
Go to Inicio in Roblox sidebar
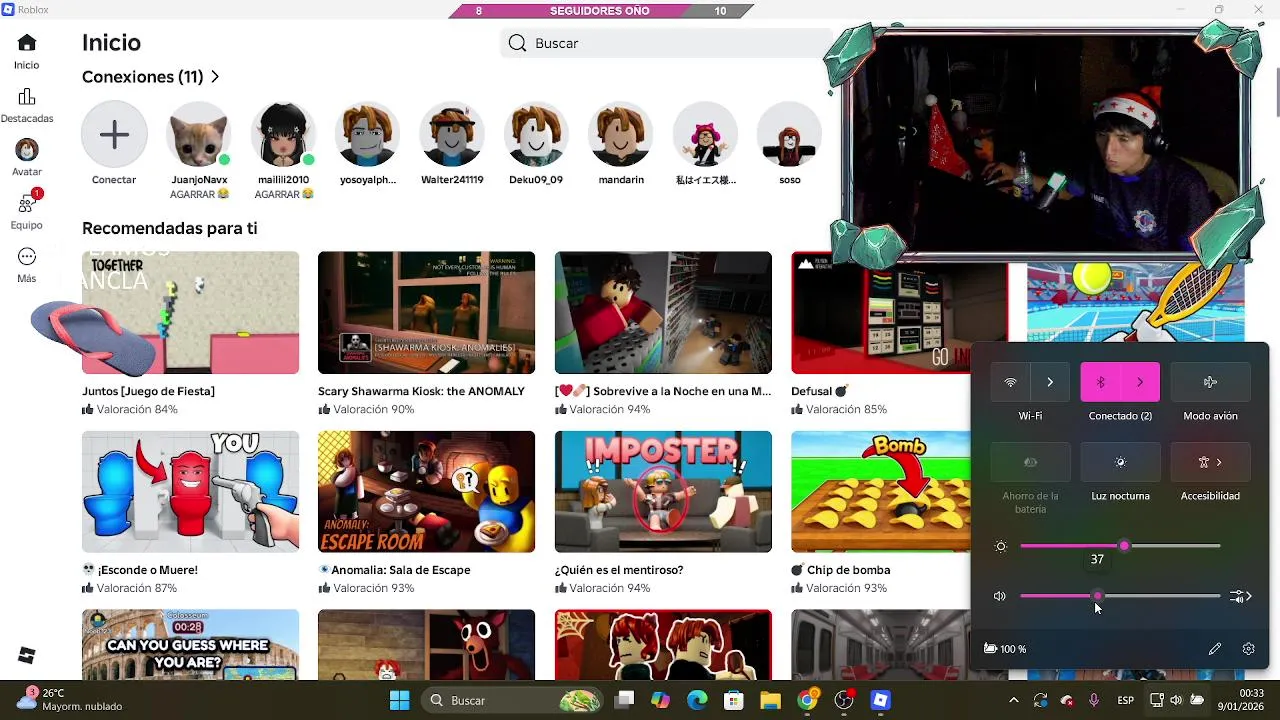point(27,52)
